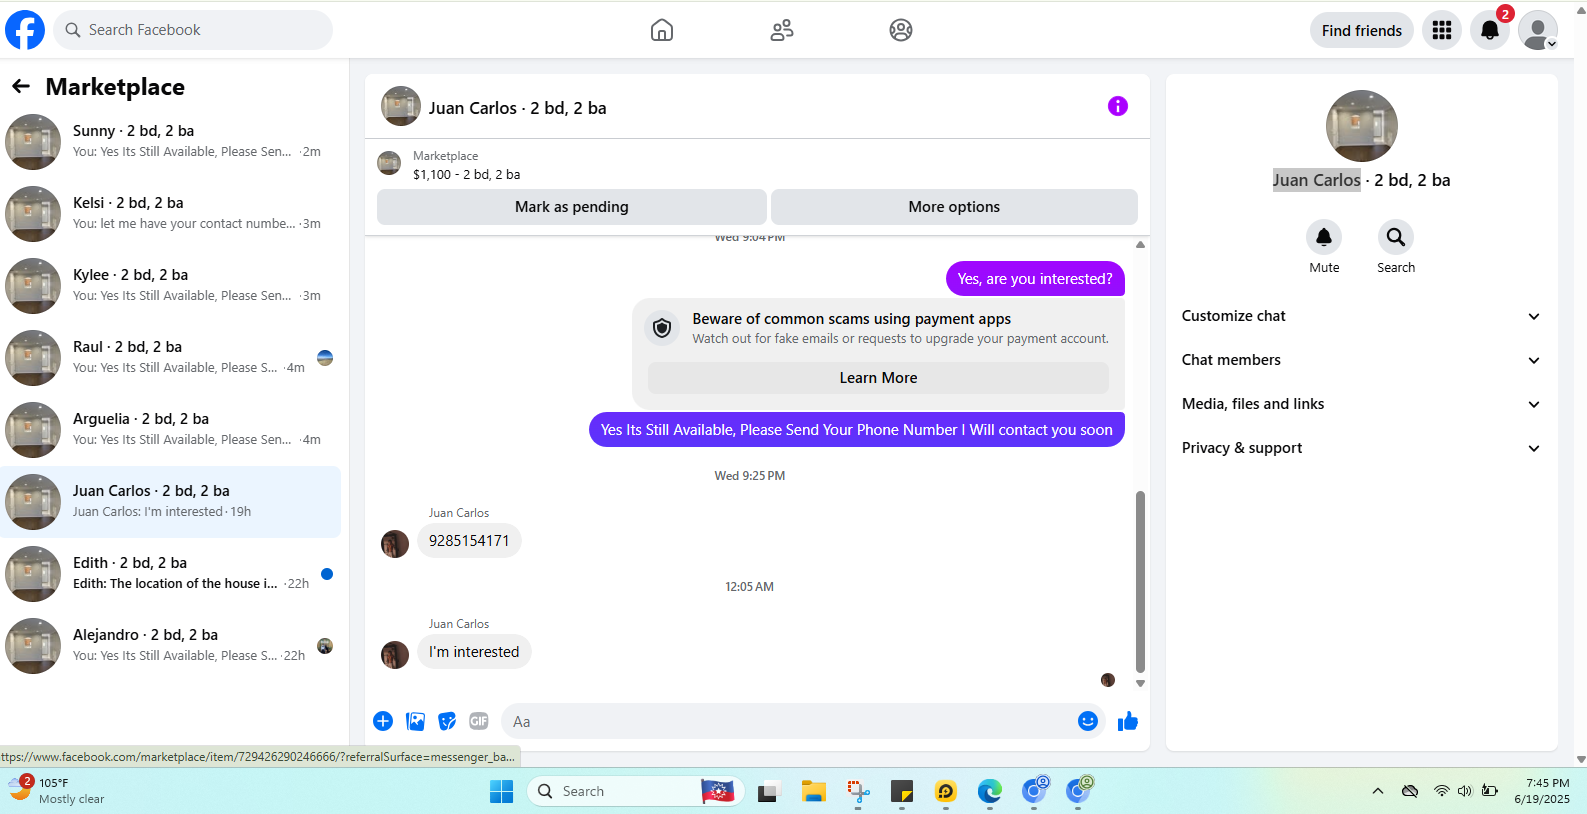Screen dimensions: 1587x814
Task: Click Juan Carlos's large profile picture
Action: click(1362, 126)
